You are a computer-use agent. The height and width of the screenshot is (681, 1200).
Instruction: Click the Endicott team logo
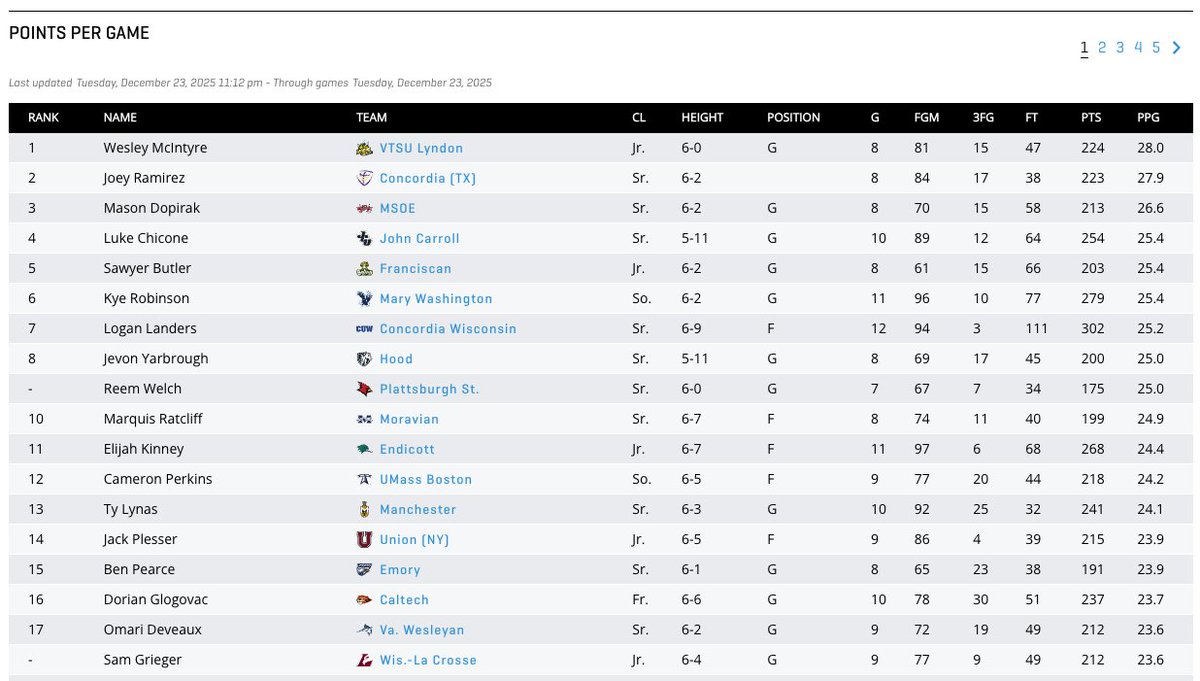364,449
